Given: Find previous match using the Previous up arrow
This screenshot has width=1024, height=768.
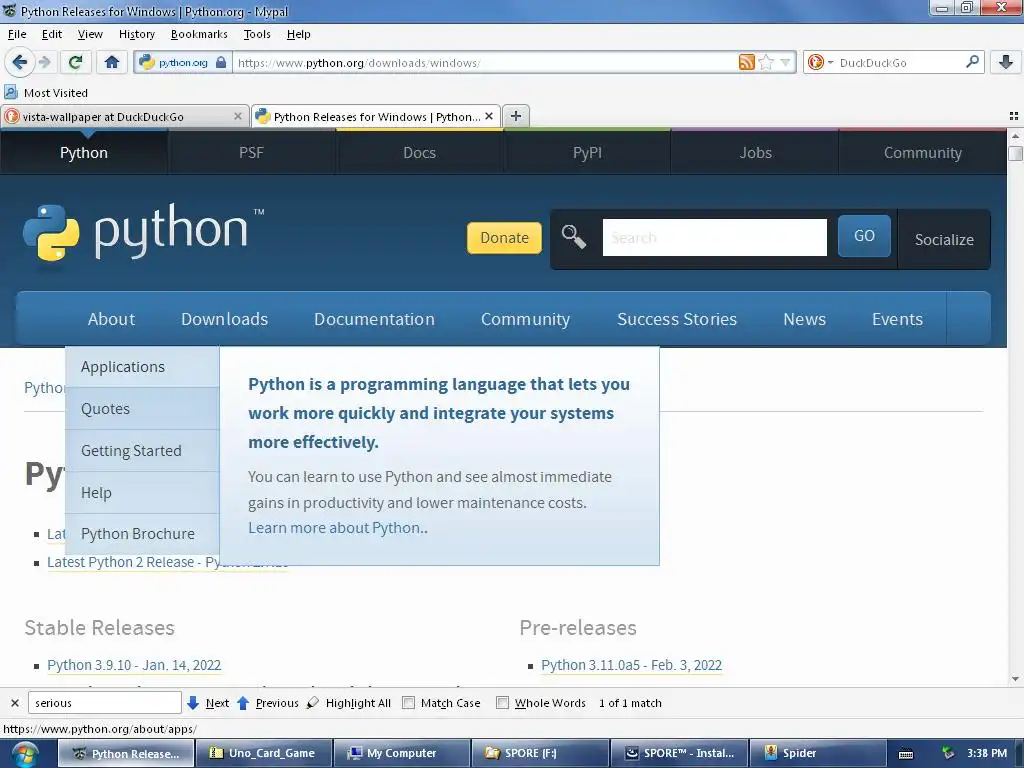Looking at the screenshot, I should tap(267, 703).
